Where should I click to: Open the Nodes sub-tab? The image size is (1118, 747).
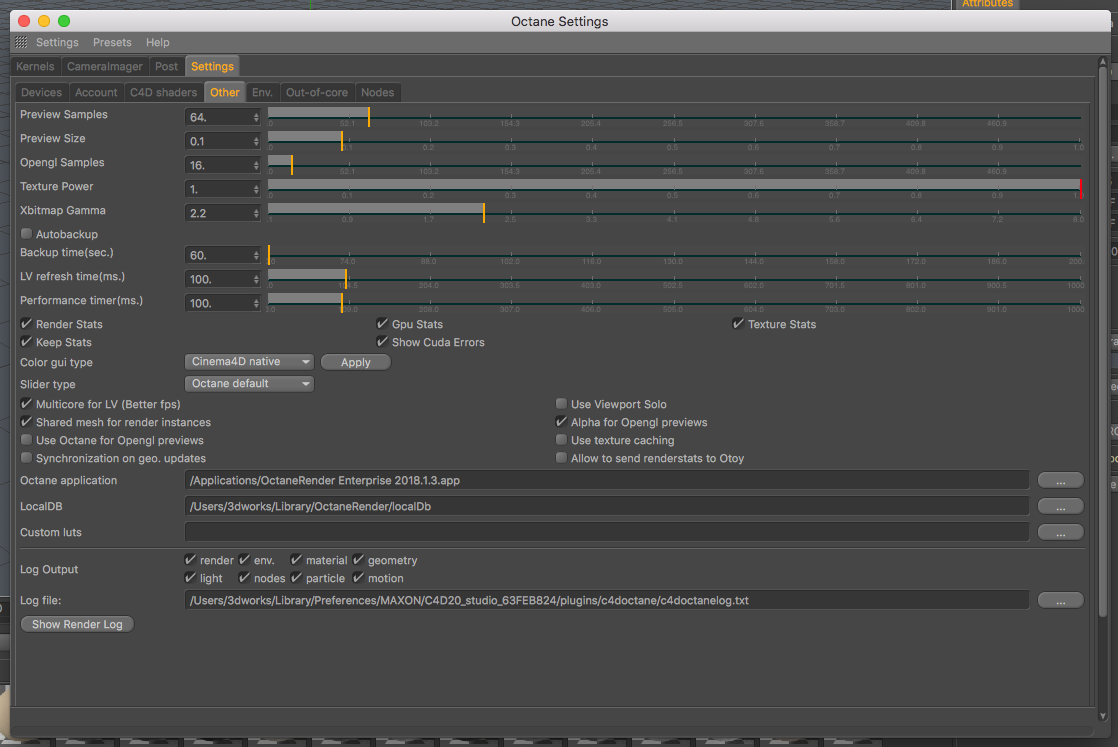377,92
